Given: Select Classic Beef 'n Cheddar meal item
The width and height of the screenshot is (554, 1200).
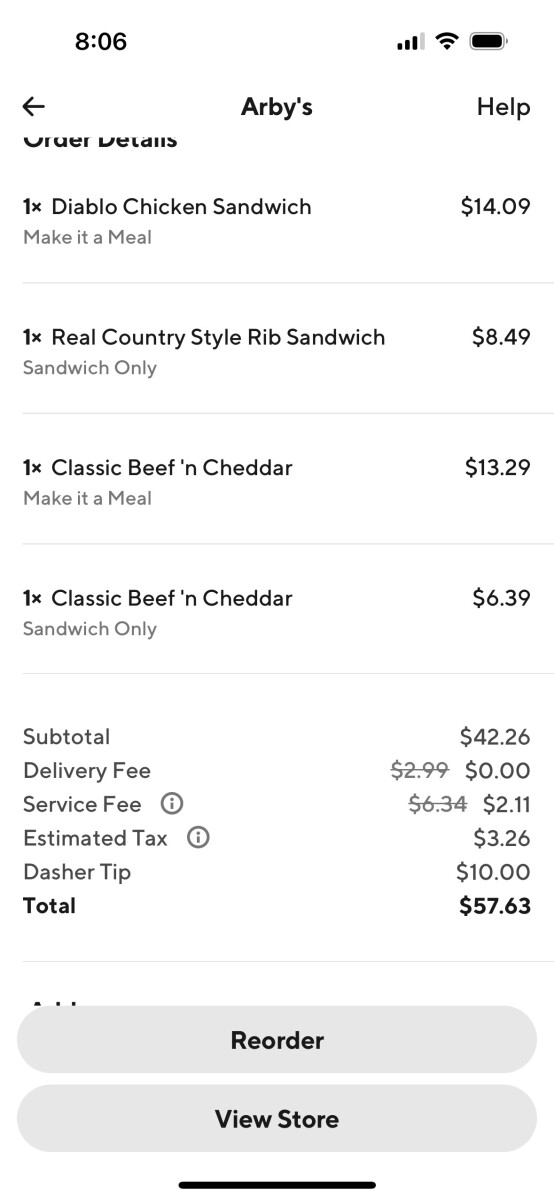Looking at the screenshot, I should click(277, 482).
